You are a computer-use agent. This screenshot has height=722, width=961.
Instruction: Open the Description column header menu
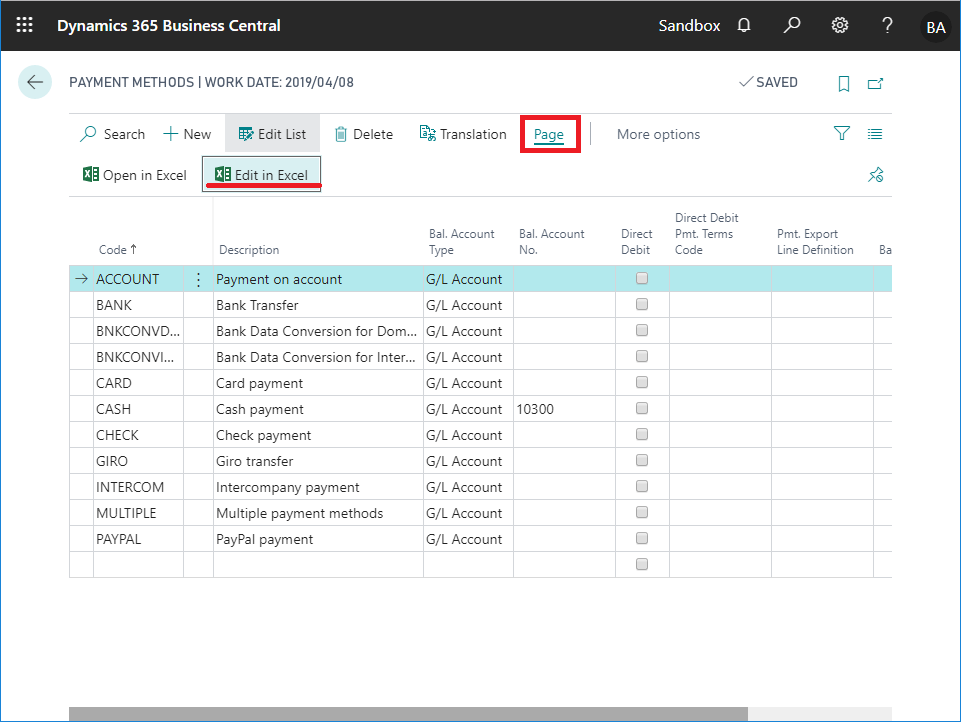point(249,250)
